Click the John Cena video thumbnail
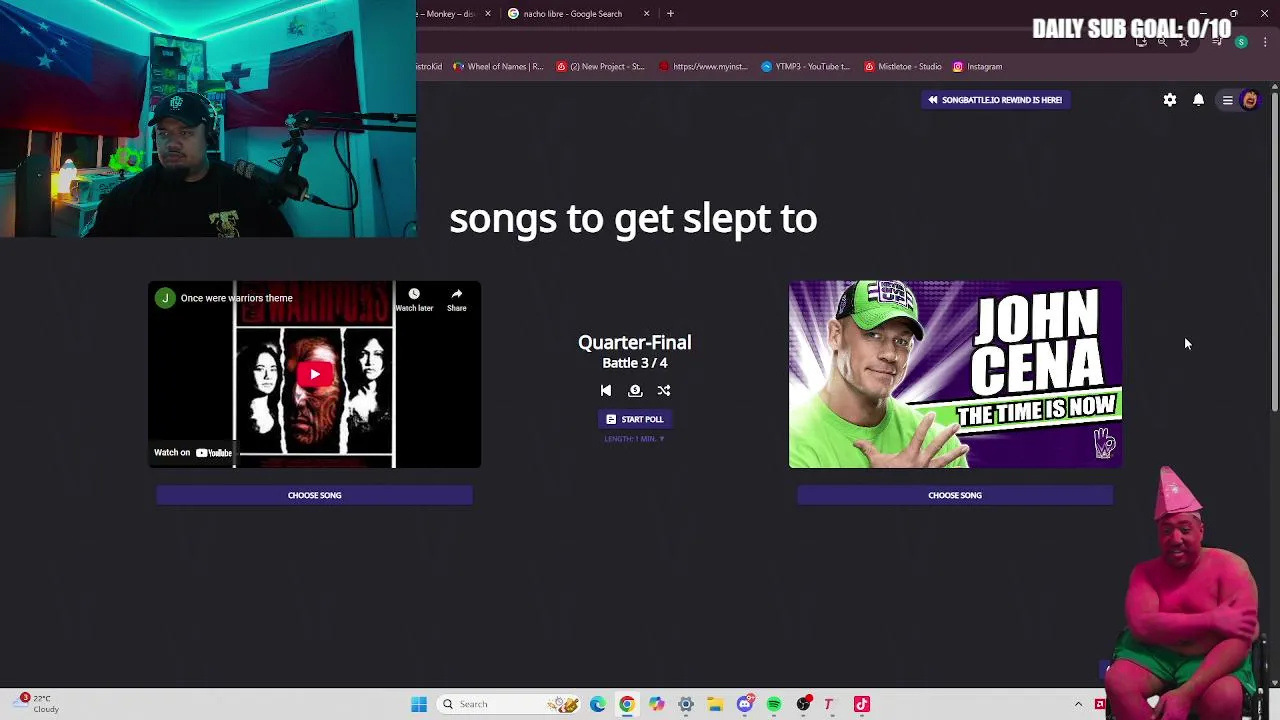1280x720 pixels. [x=955, y=374]
